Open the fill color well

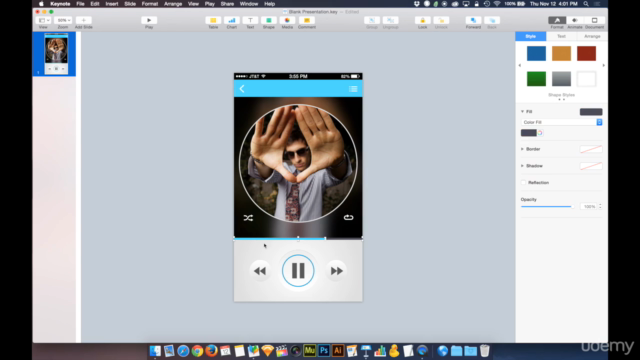pos(529,133)
